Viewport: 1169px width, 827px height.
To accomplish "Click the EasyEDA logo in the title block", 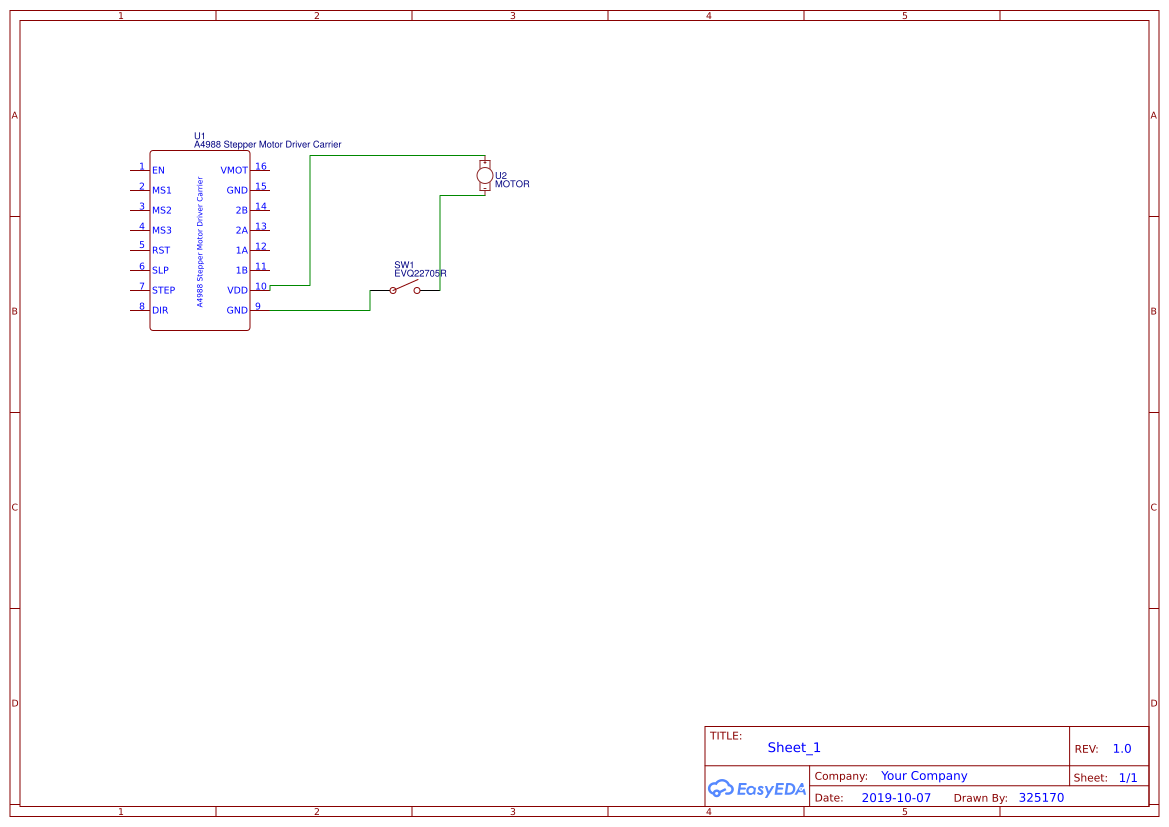I will pyautogui.click(x=757, y=789).
